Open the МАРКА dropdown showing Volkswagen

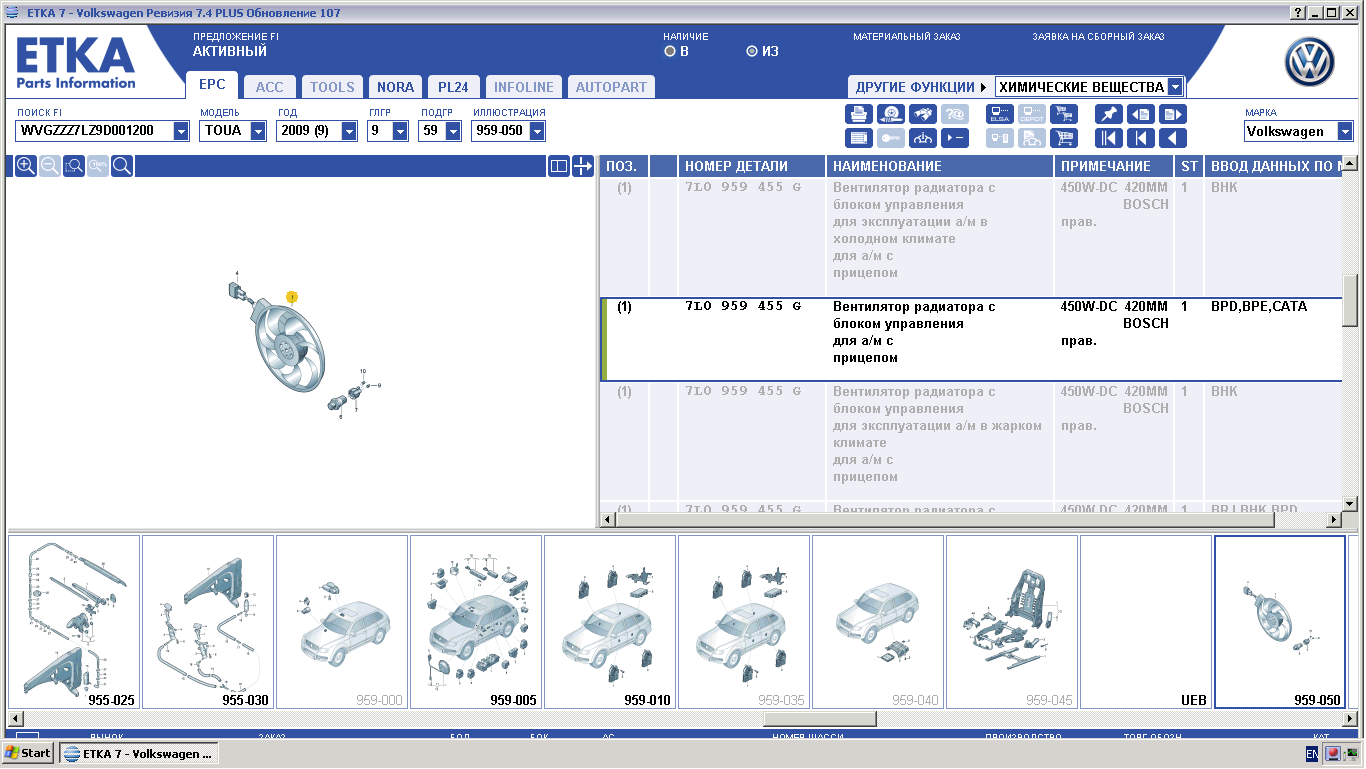pyautogui.click(x=1345, y=132)
